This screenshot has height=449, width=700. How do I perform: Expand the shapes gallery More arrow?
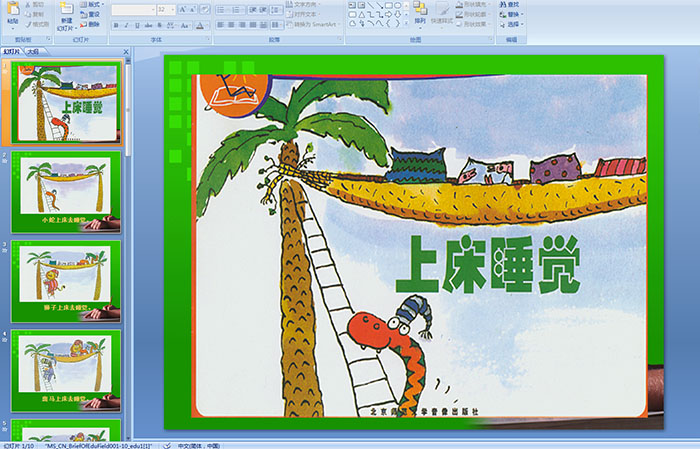point(406,24)
